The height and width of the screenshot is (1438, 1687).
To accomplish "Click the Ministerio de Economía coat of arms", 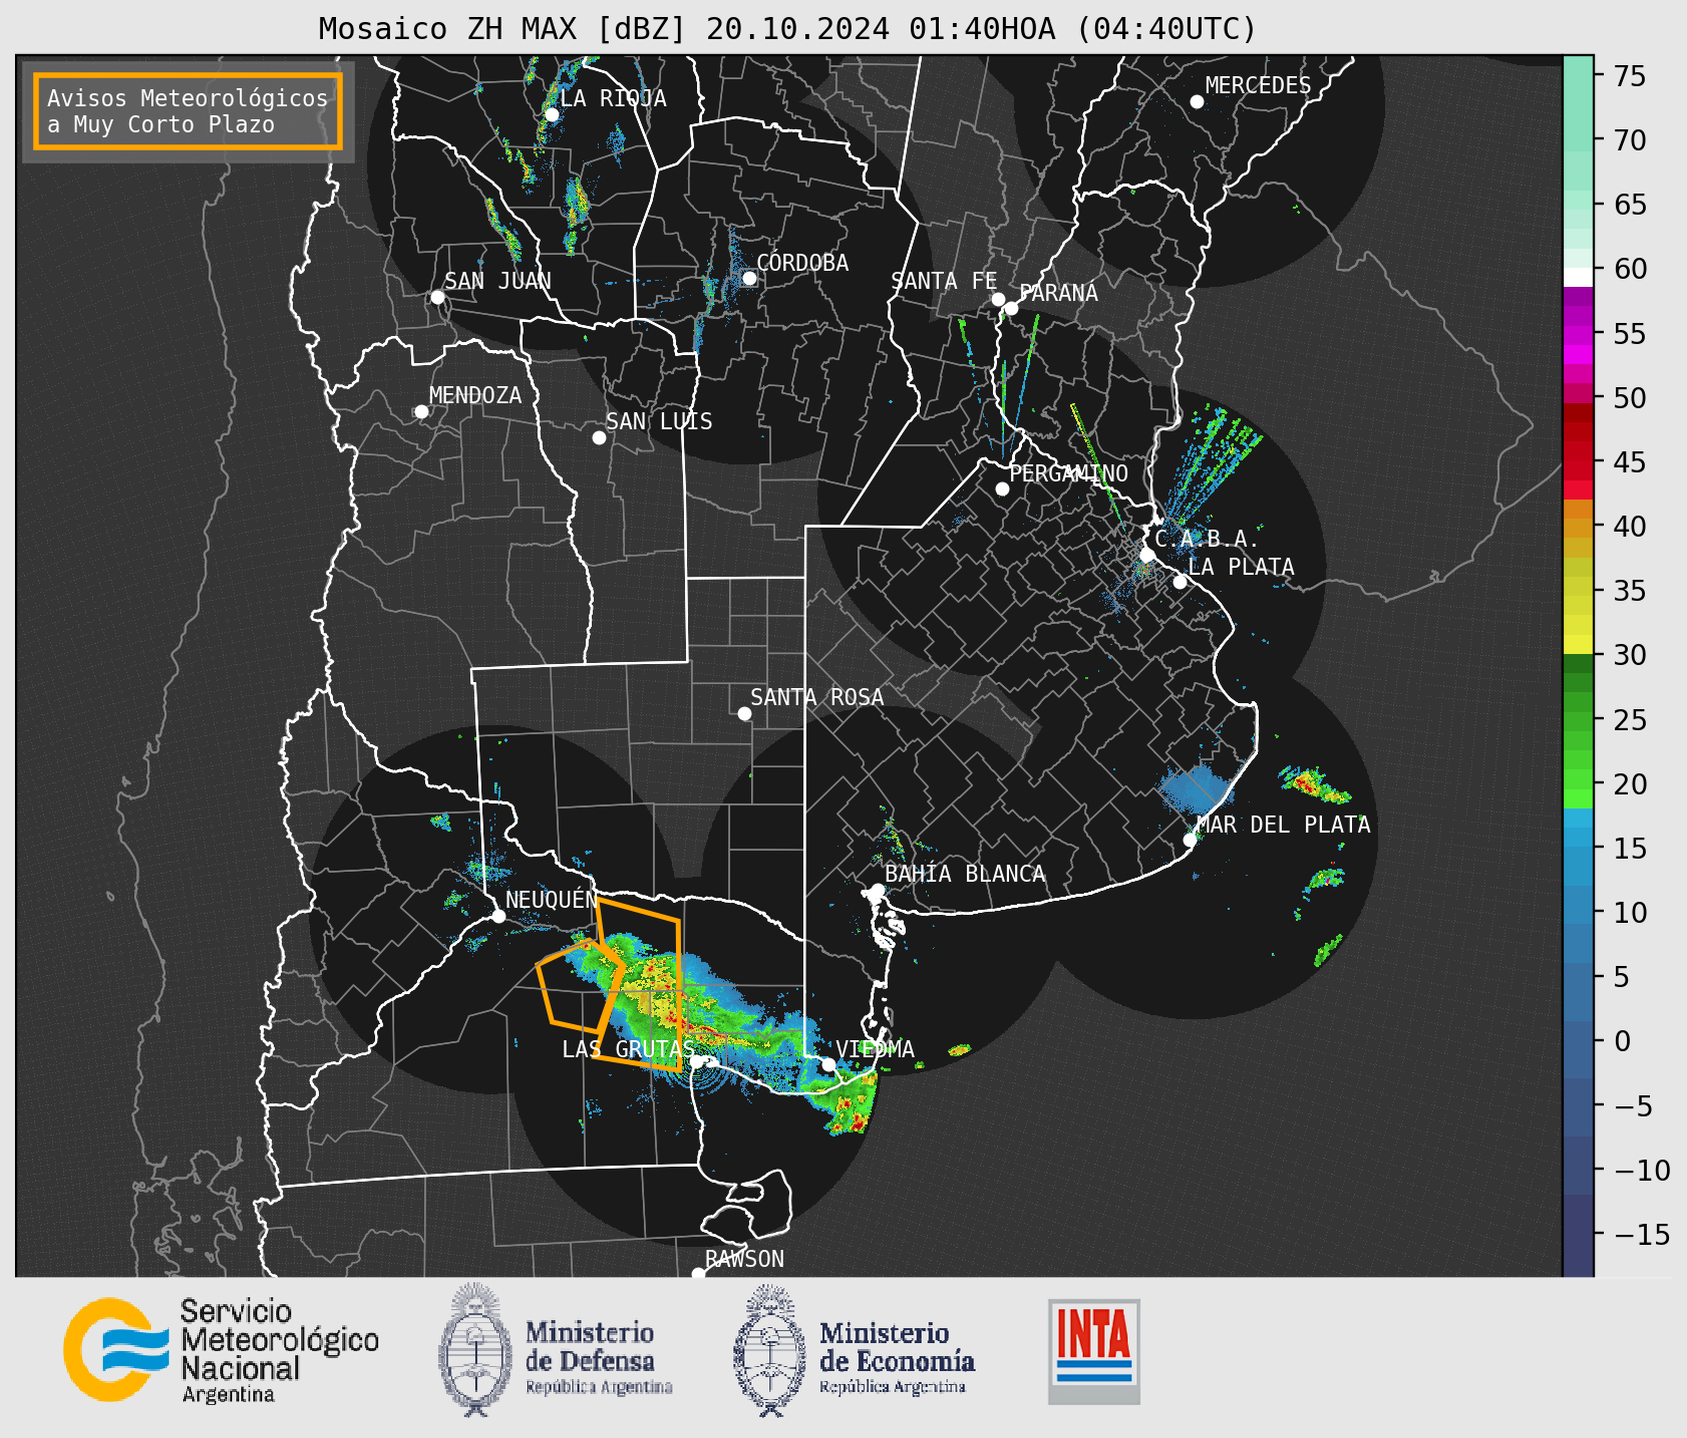I will [x=770, y=1350].
